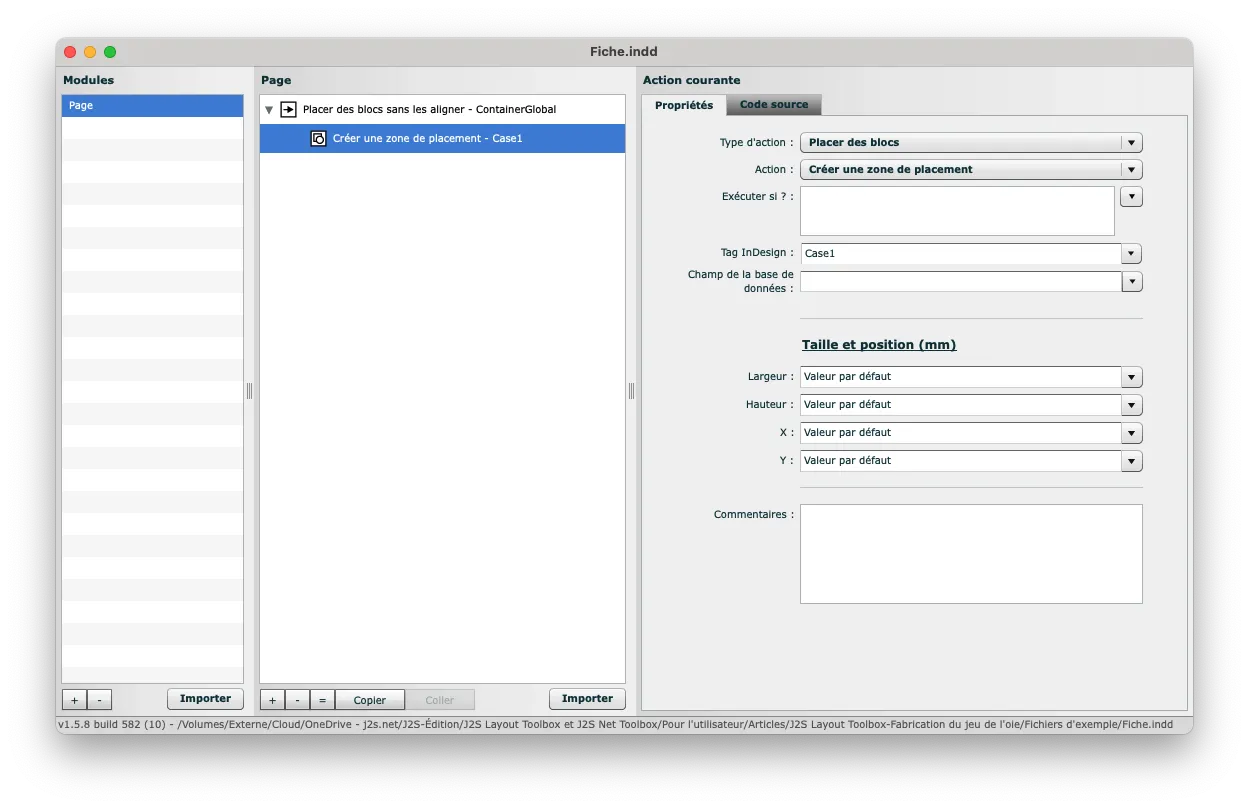Click the equals button in Page panel
Viewport: 1249px width, 808px height.
[x=322, y=700]
